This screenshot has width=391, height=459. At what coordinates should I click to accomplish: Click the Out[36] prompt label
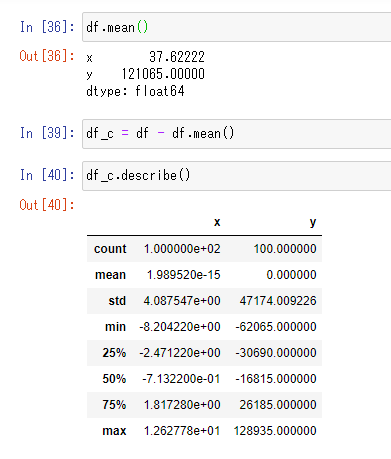coord(47,56)
